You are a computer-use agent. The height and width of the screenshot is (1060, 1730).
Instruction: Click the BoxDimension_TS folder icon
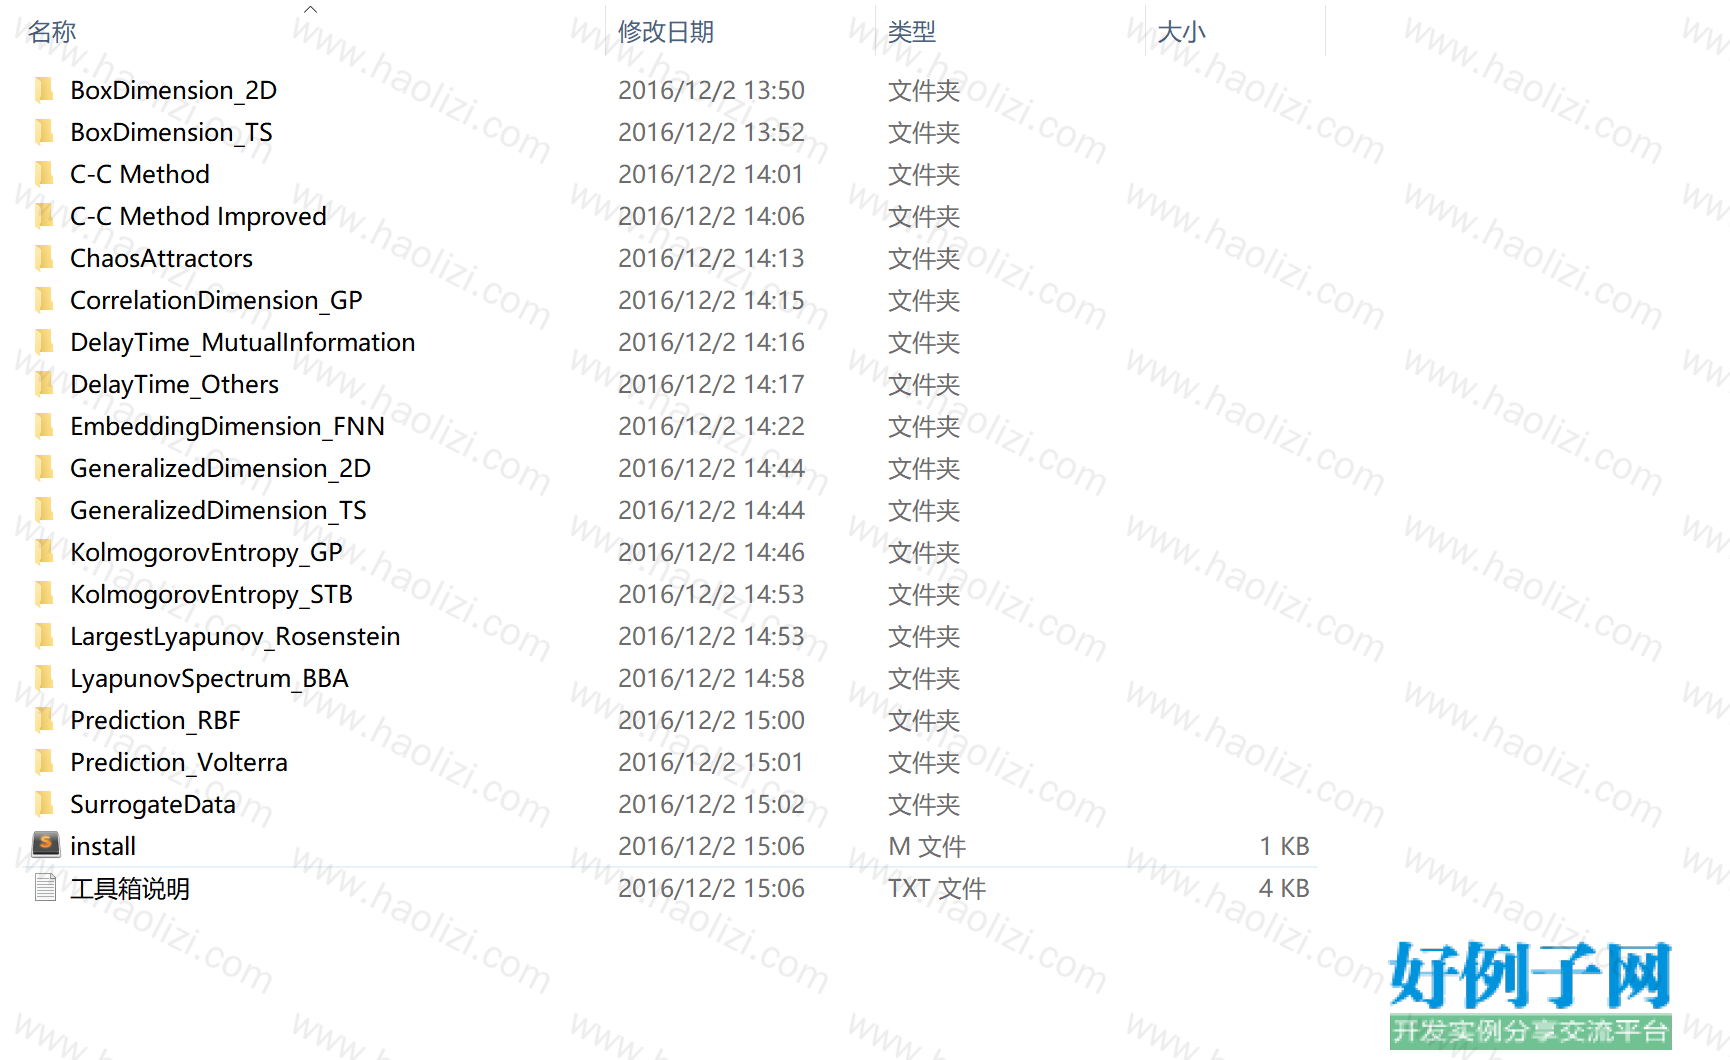(x=44, y=132)
